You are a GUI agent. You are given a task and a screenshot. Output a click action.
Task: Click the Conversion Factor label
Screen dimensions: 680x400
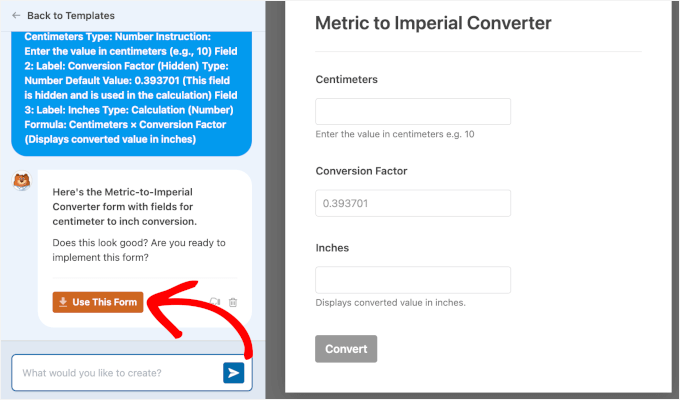361,171
